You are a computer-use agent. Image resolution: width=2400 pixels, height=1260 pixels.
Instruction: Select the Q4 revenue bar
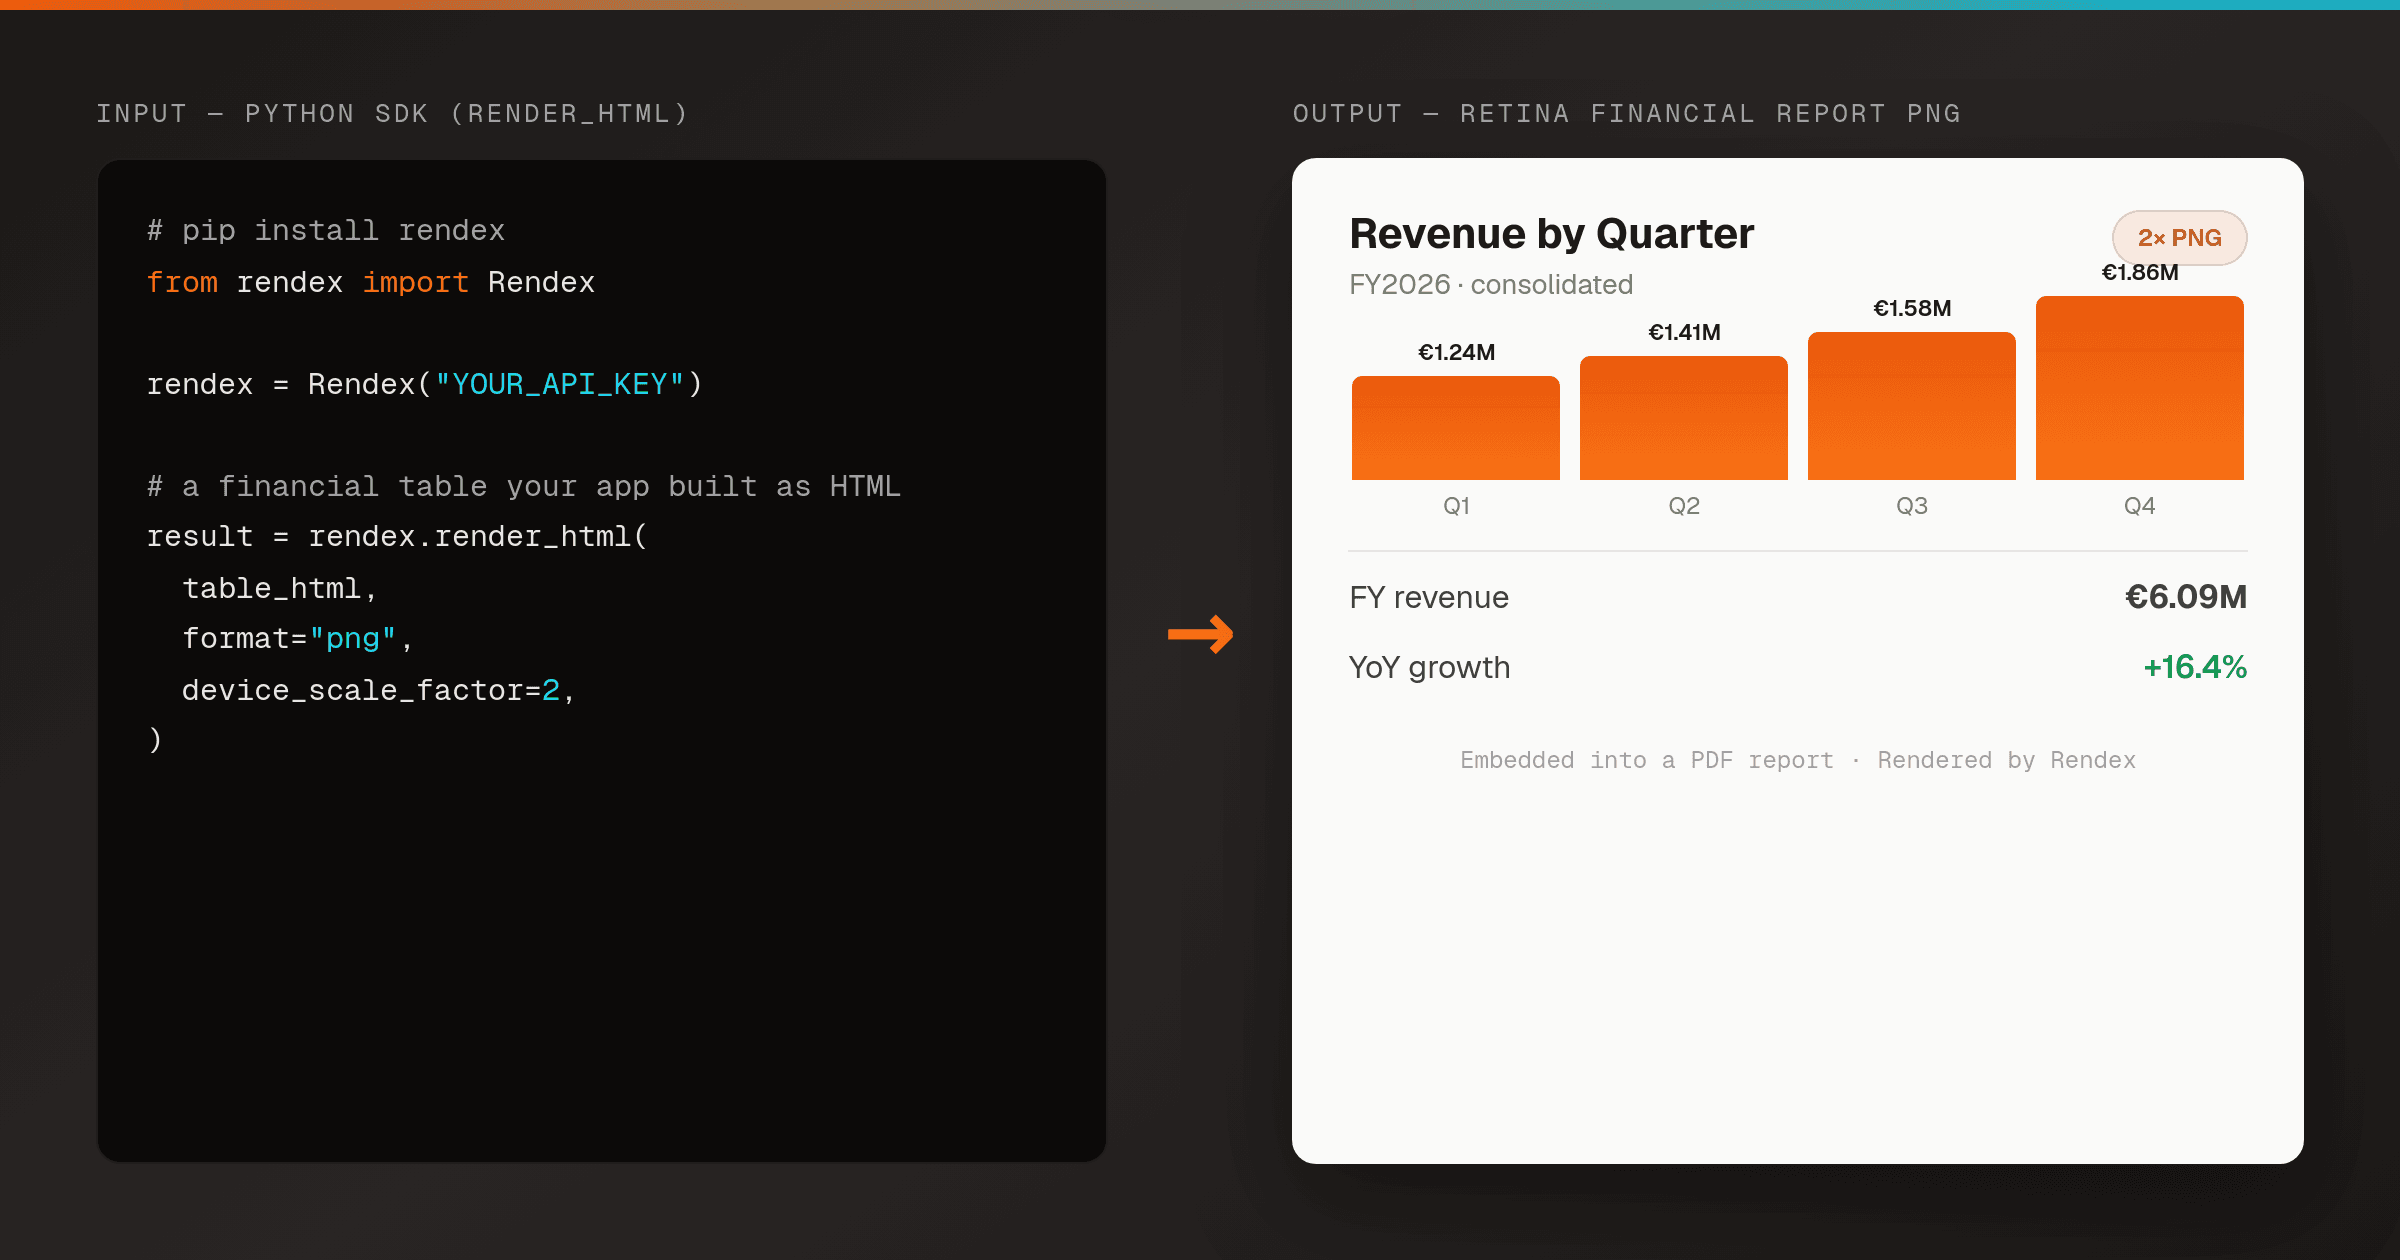click(2140, 388)
